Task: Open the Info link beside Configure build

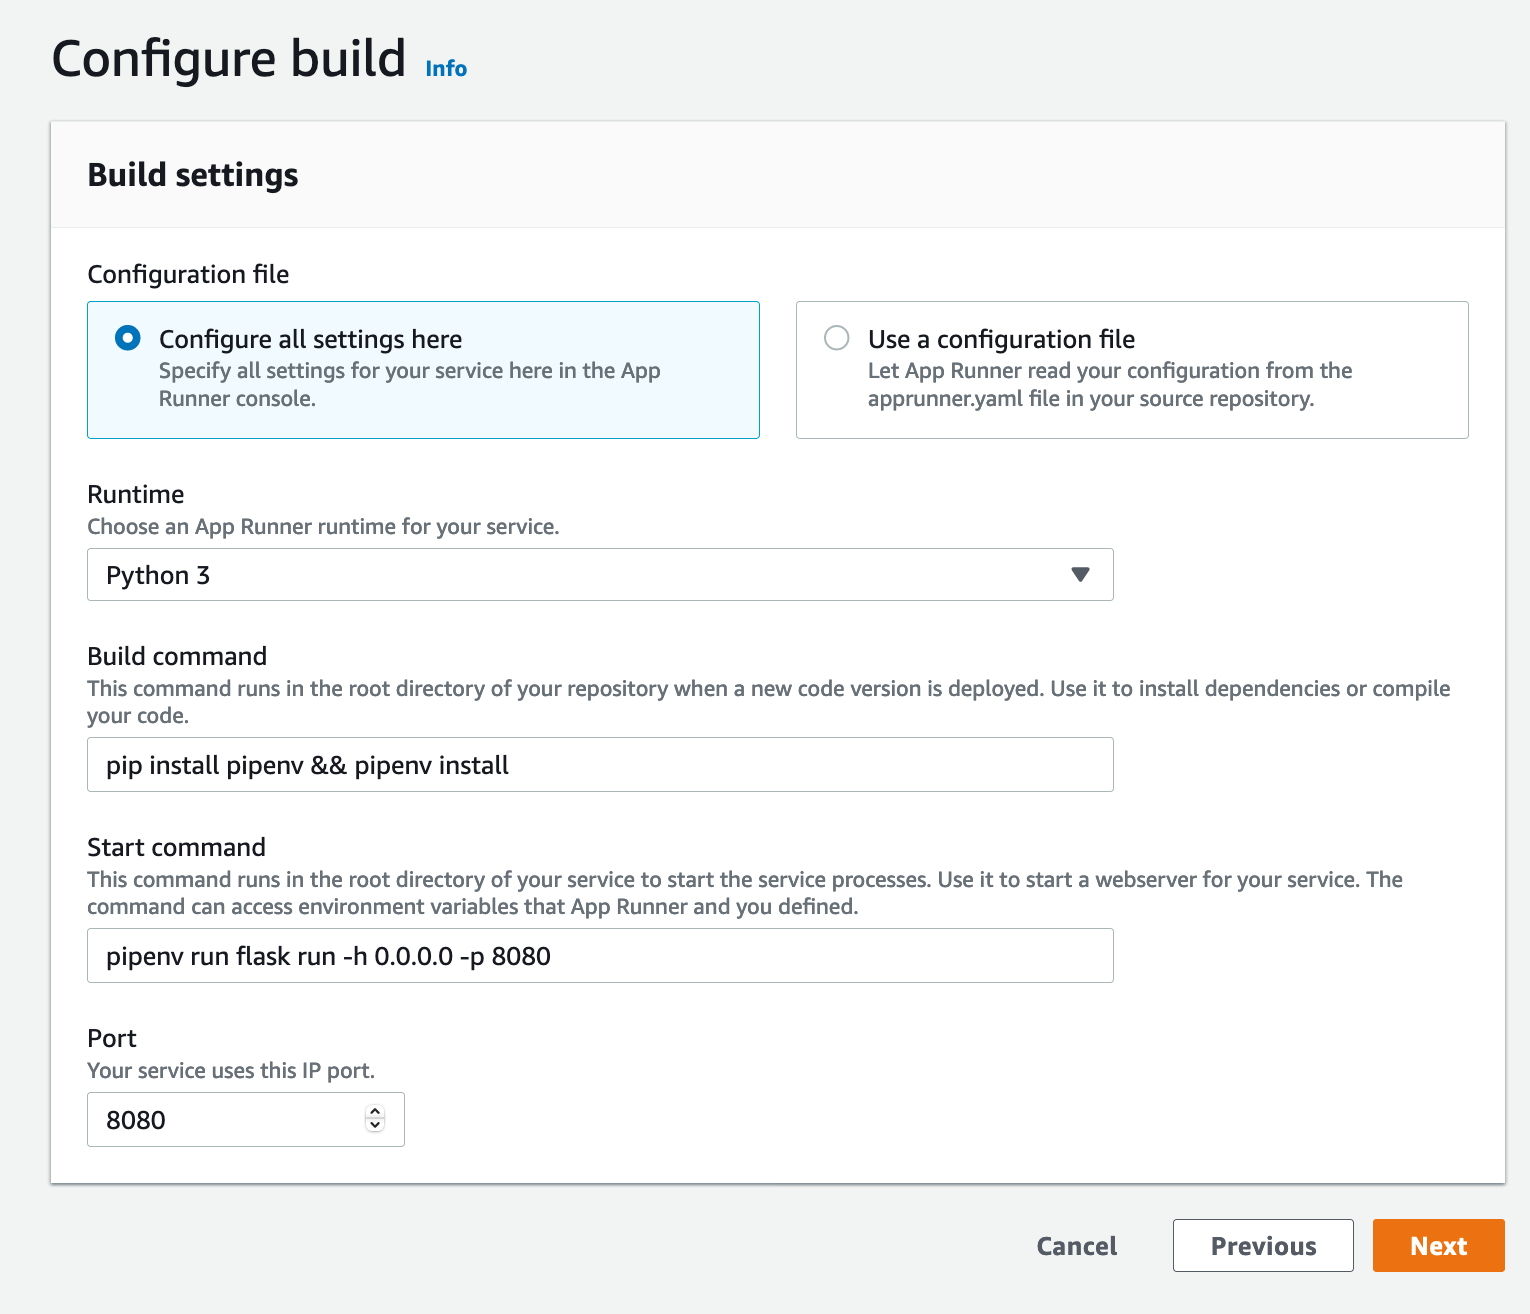Action: (446, 68)
